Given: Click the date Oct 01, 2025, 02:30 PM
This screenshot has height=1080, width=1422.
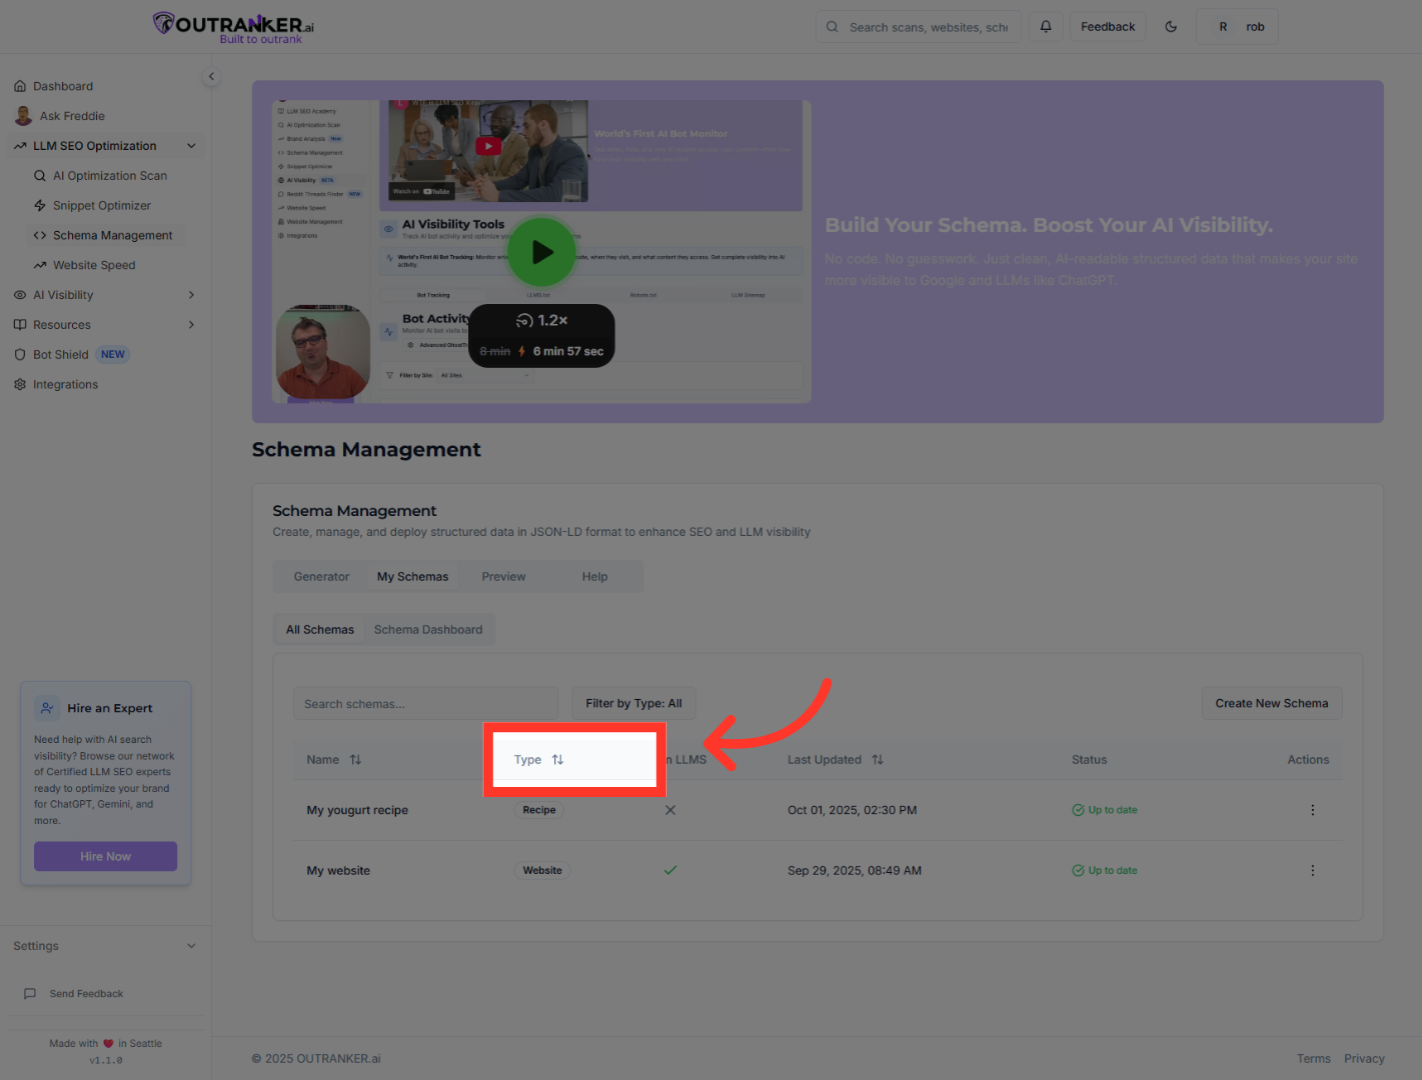Looking at the screenshot, I should tap(852, 810).
